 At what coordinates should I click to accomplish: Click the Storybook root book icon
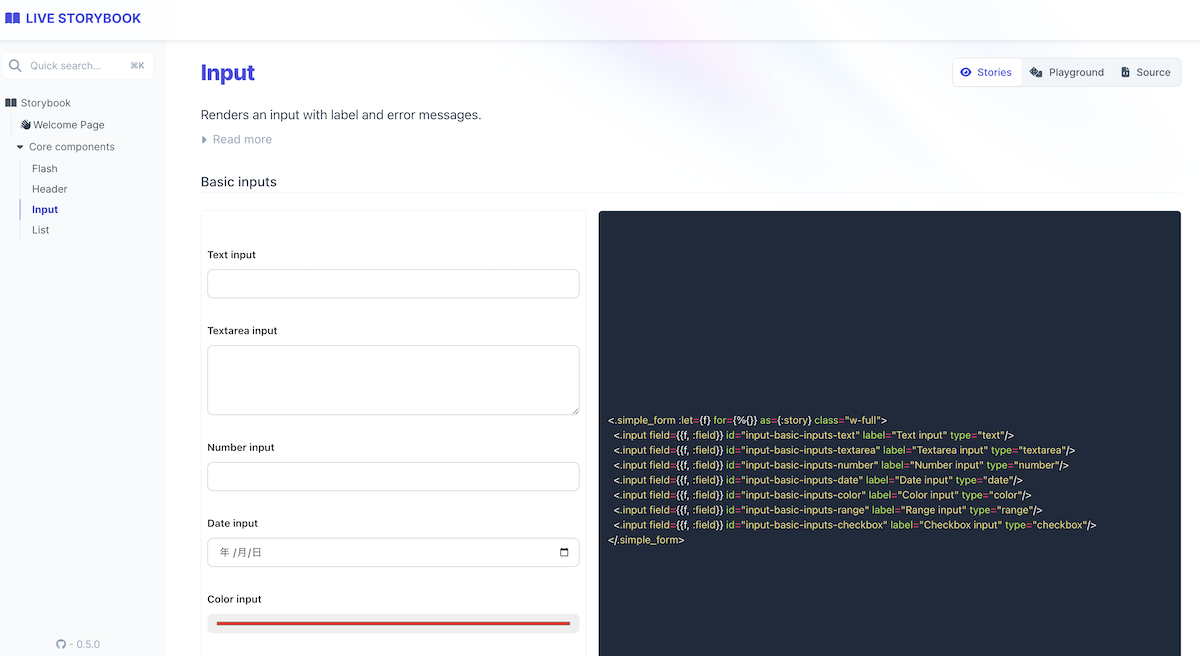[11, 103]
